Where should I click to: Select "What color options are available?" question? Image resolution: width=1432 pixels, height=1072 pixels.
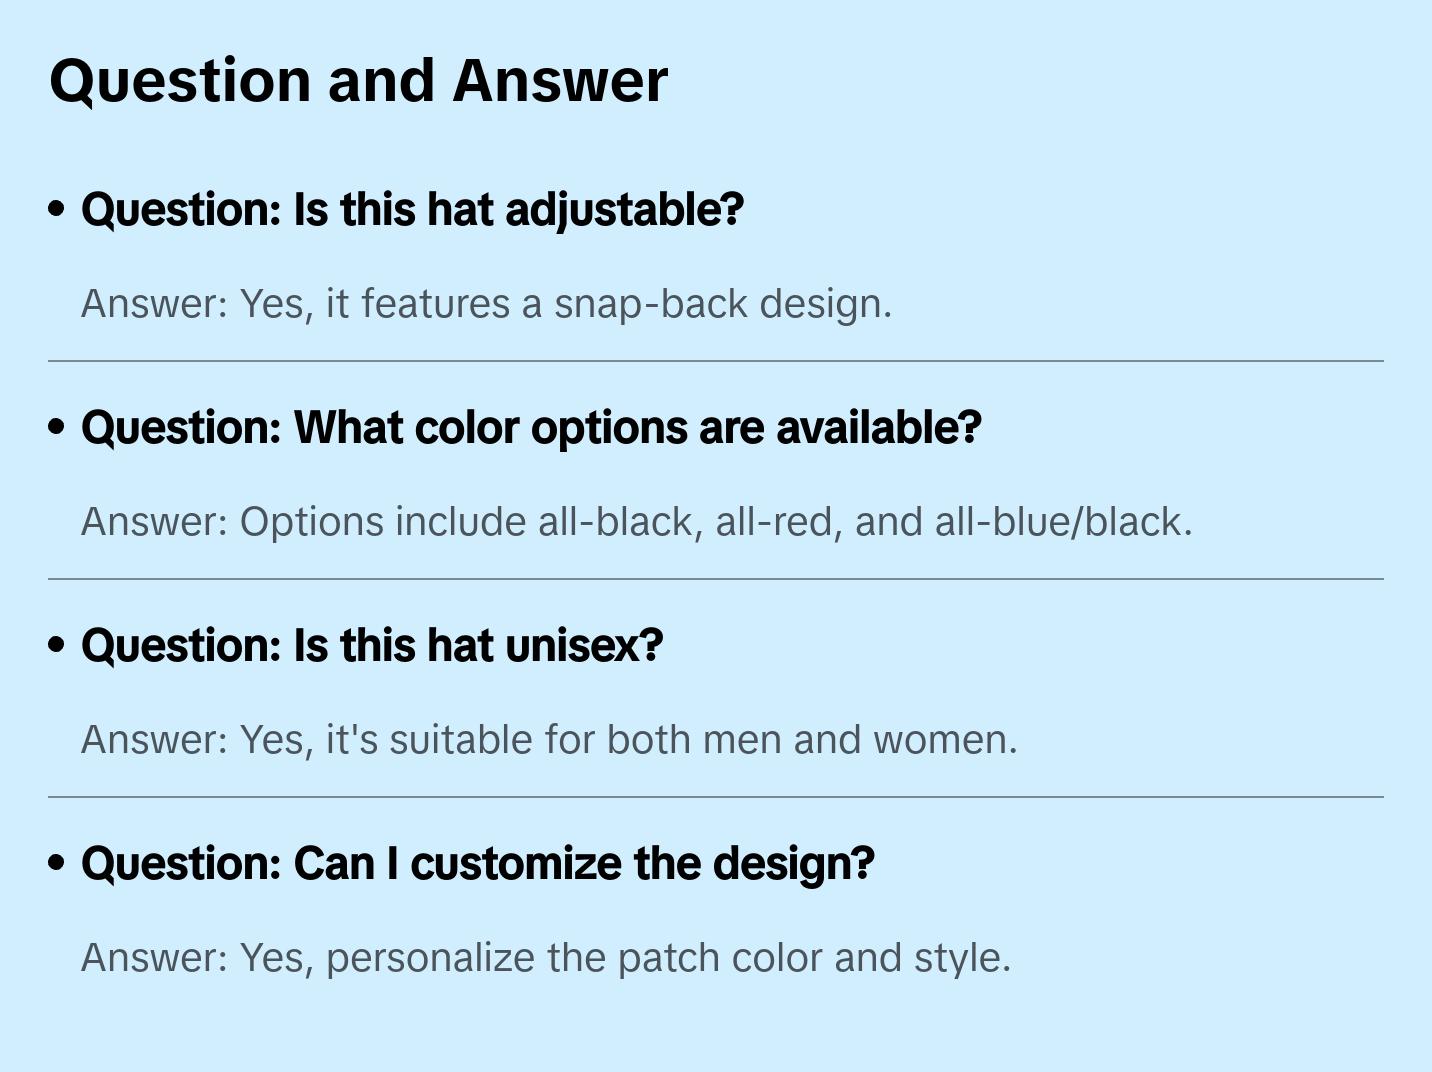point(531,428)
